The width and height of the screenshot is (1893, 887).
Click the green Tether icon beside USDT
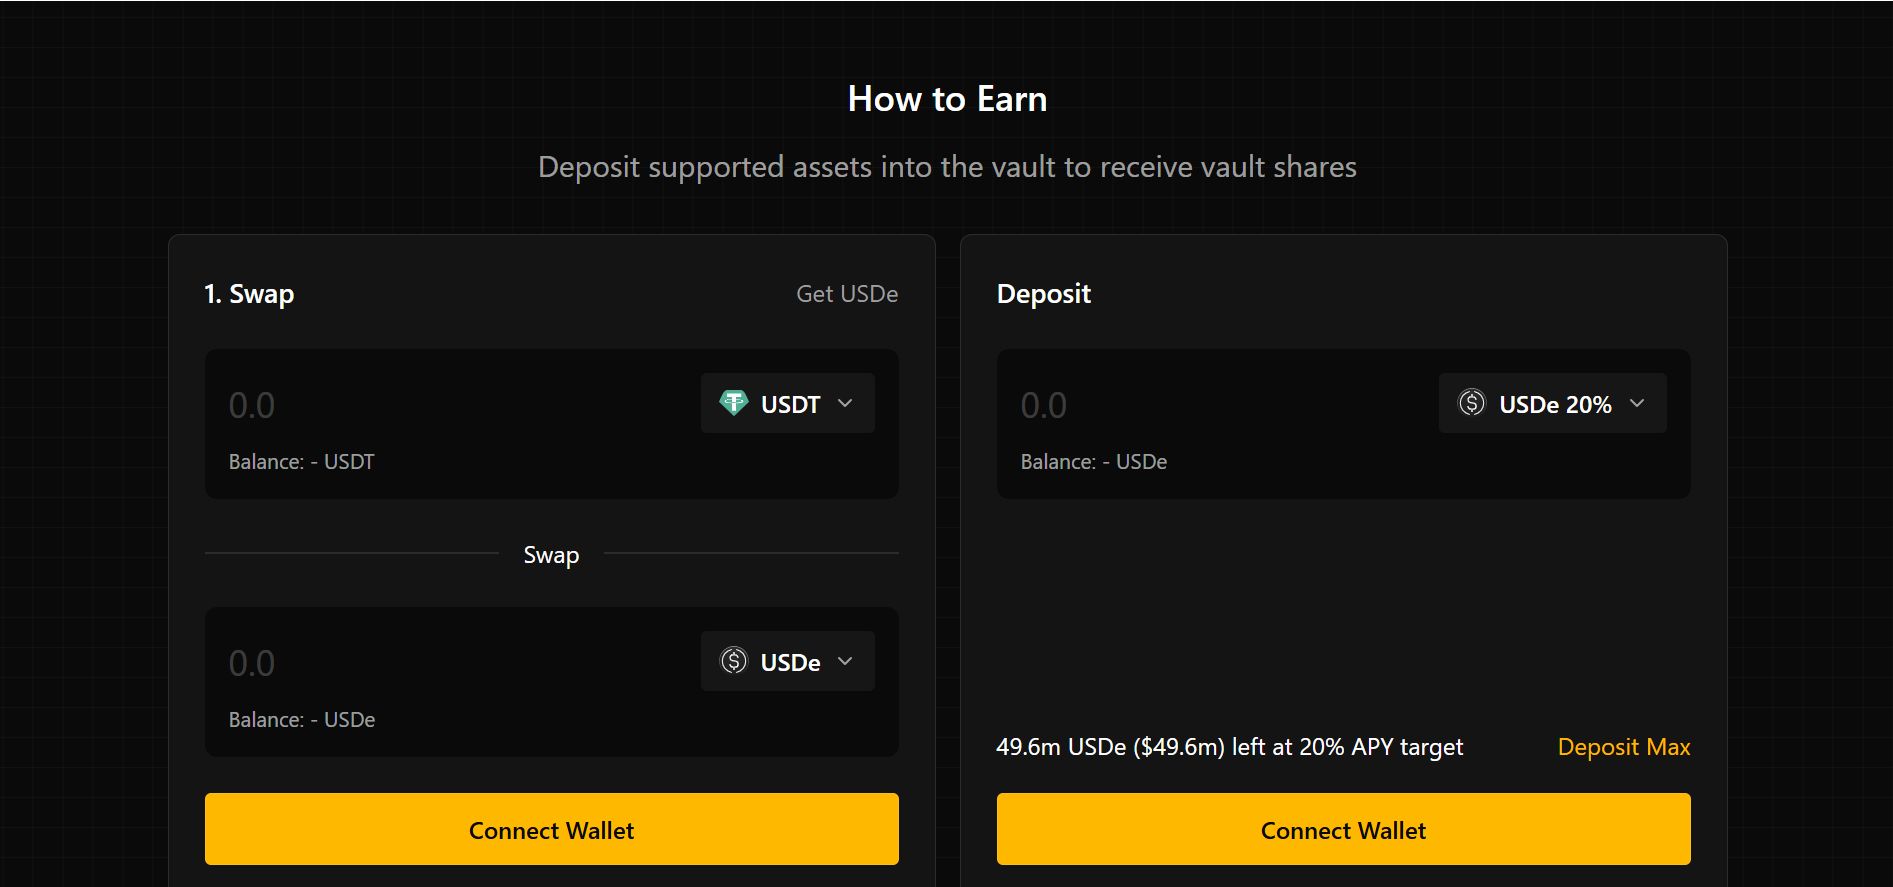click(x=734, y=403)
